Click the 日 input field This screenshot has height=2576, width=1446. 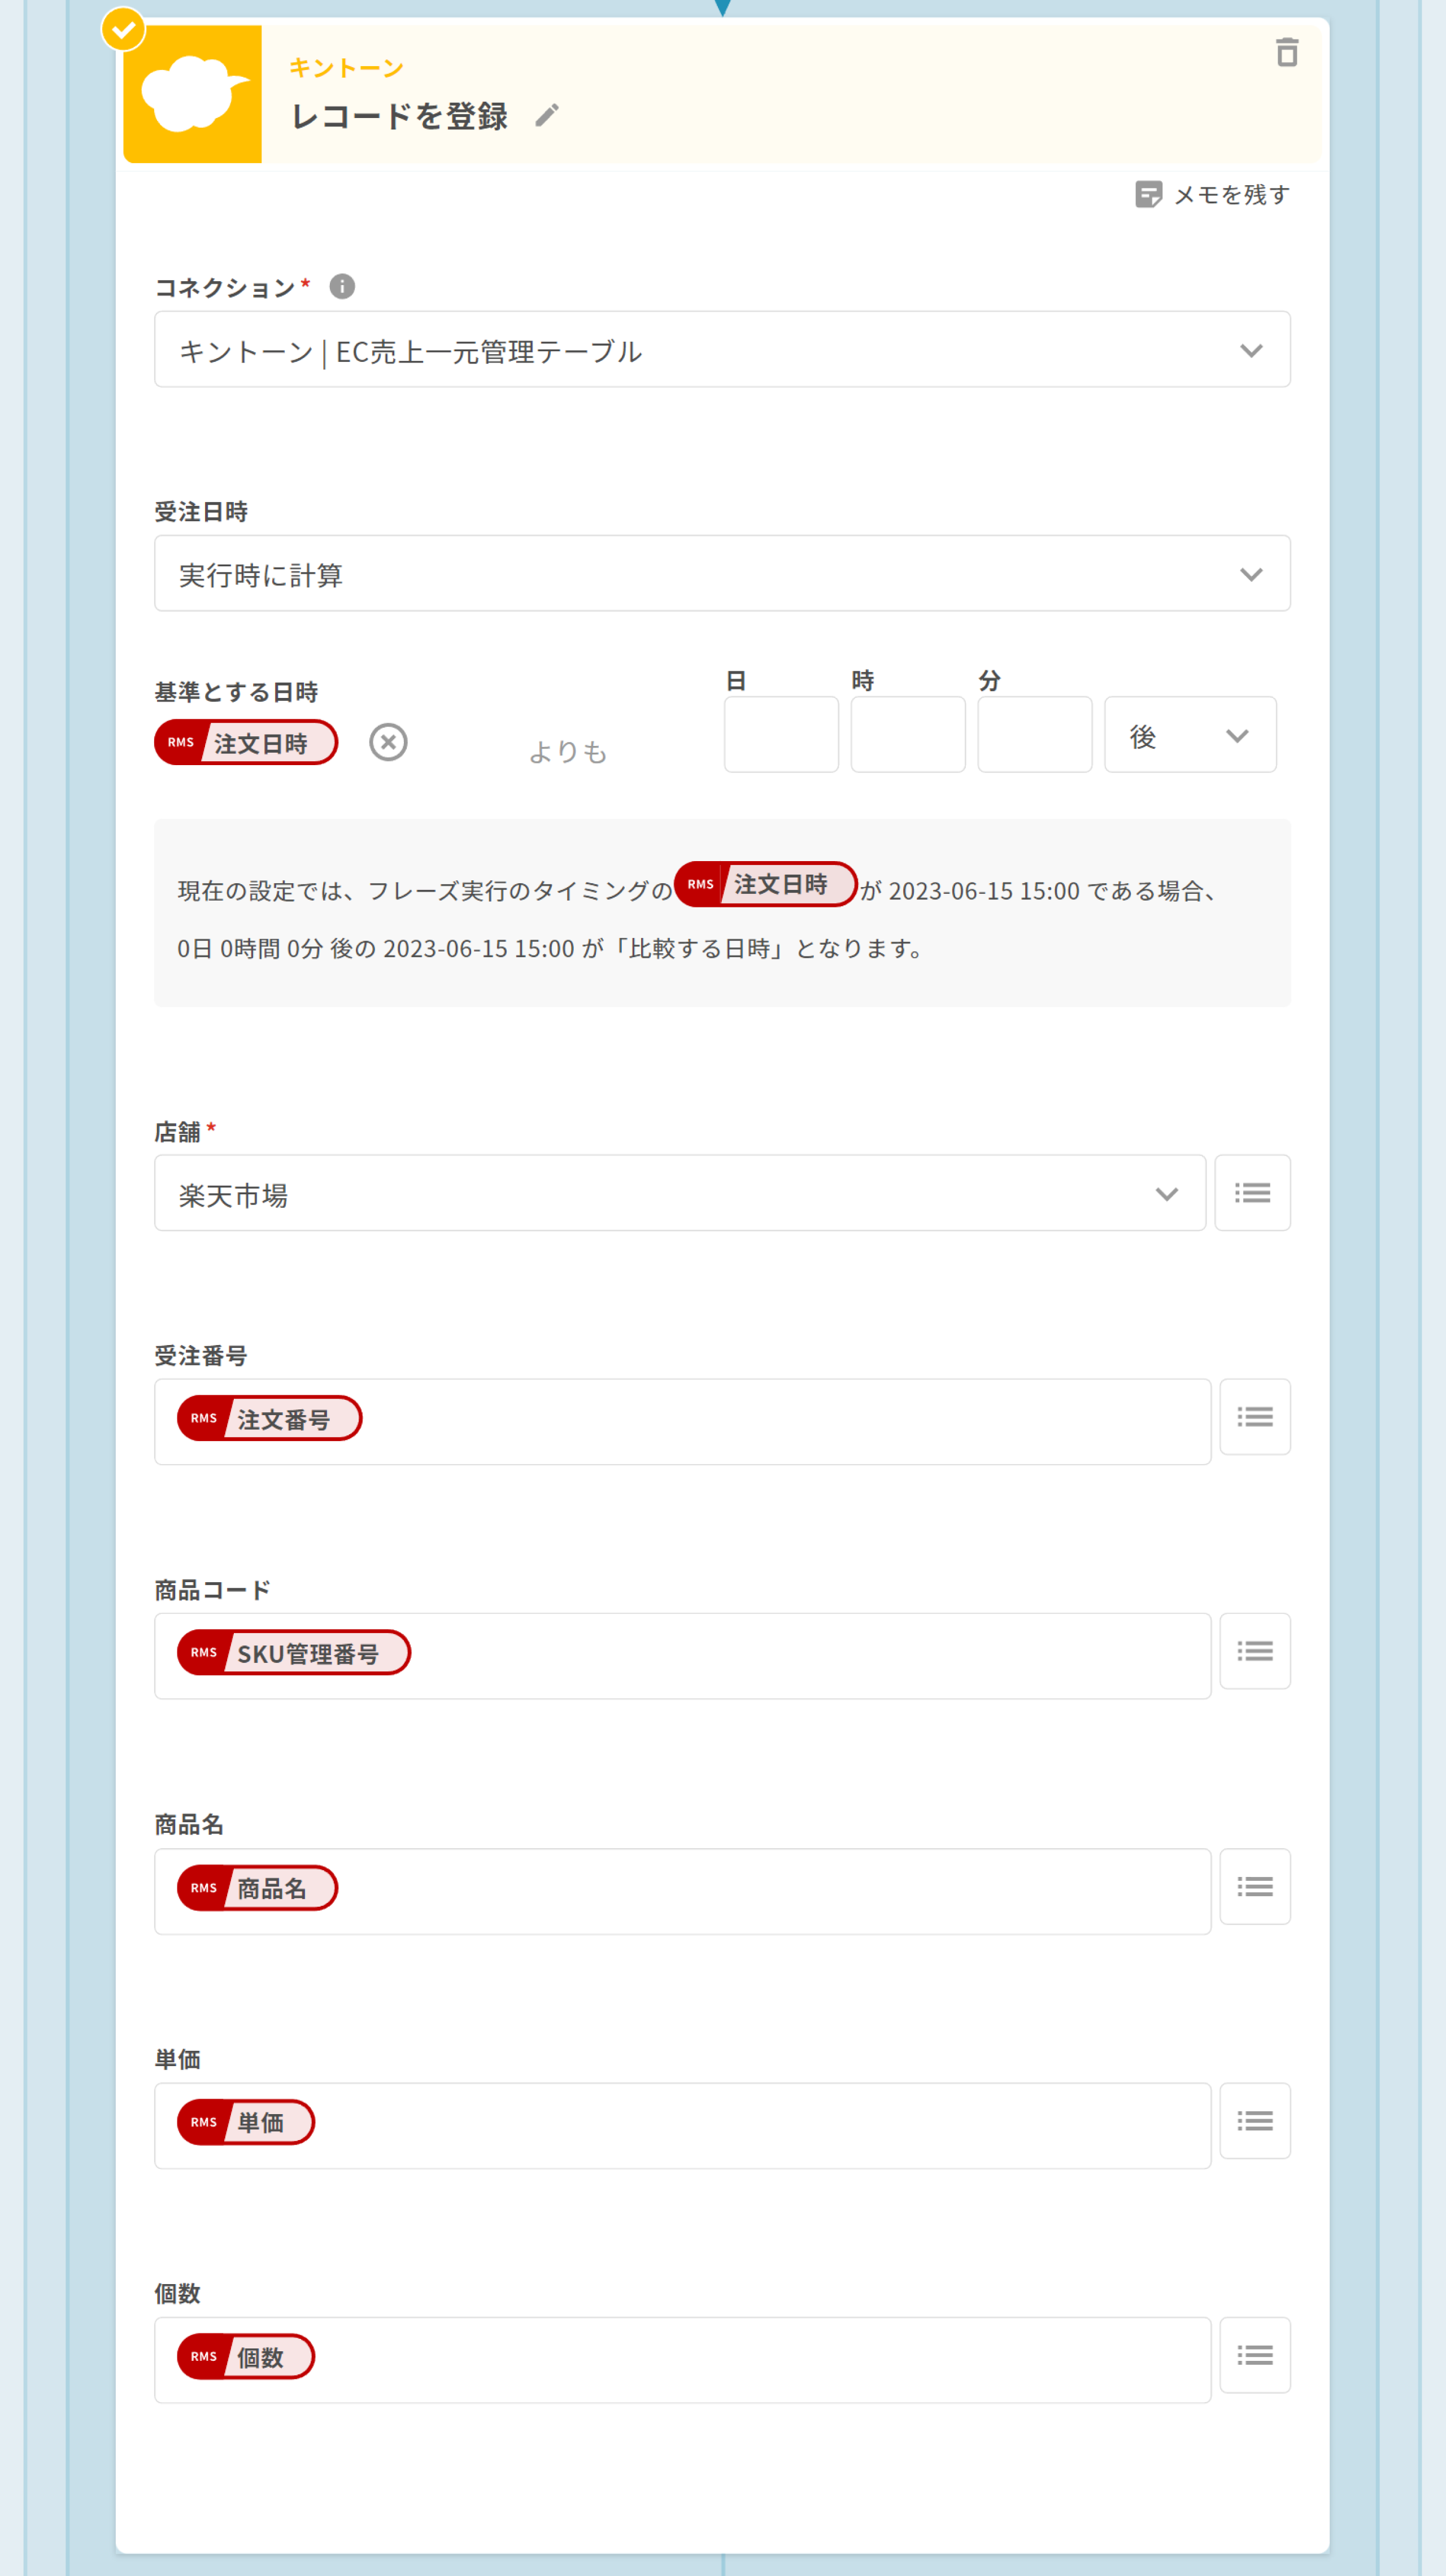781,735
